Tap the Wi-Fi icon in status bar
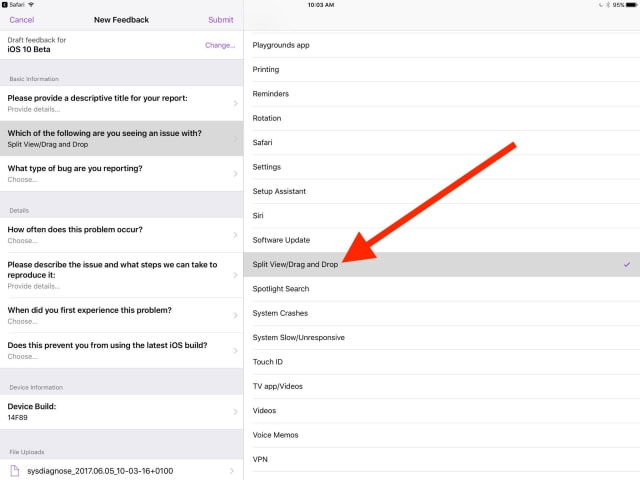Screen dimensions: 640x480 (x=31, y=4)
